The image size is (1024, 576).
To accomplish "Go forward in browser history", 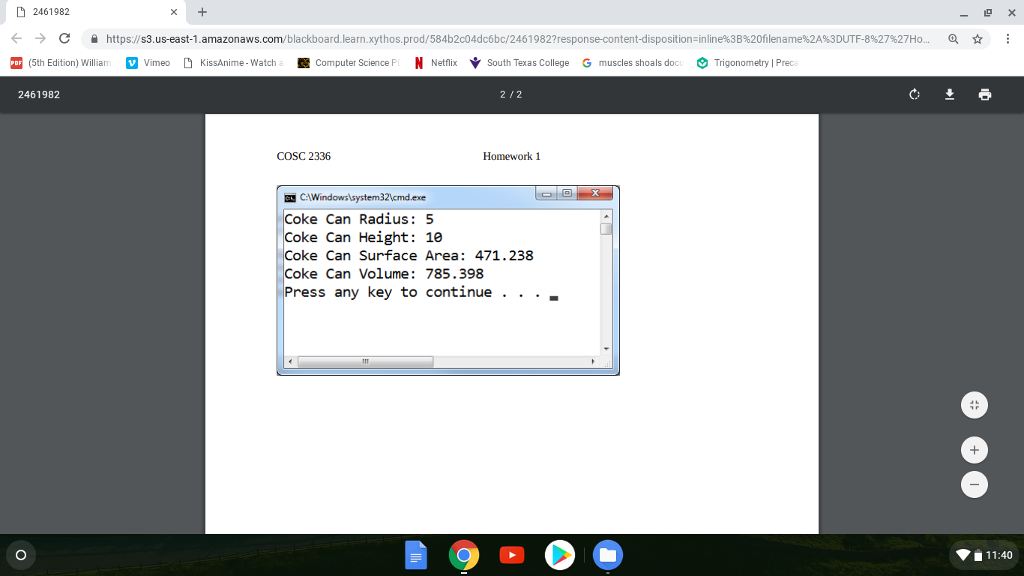I will [x=40, y=39].
